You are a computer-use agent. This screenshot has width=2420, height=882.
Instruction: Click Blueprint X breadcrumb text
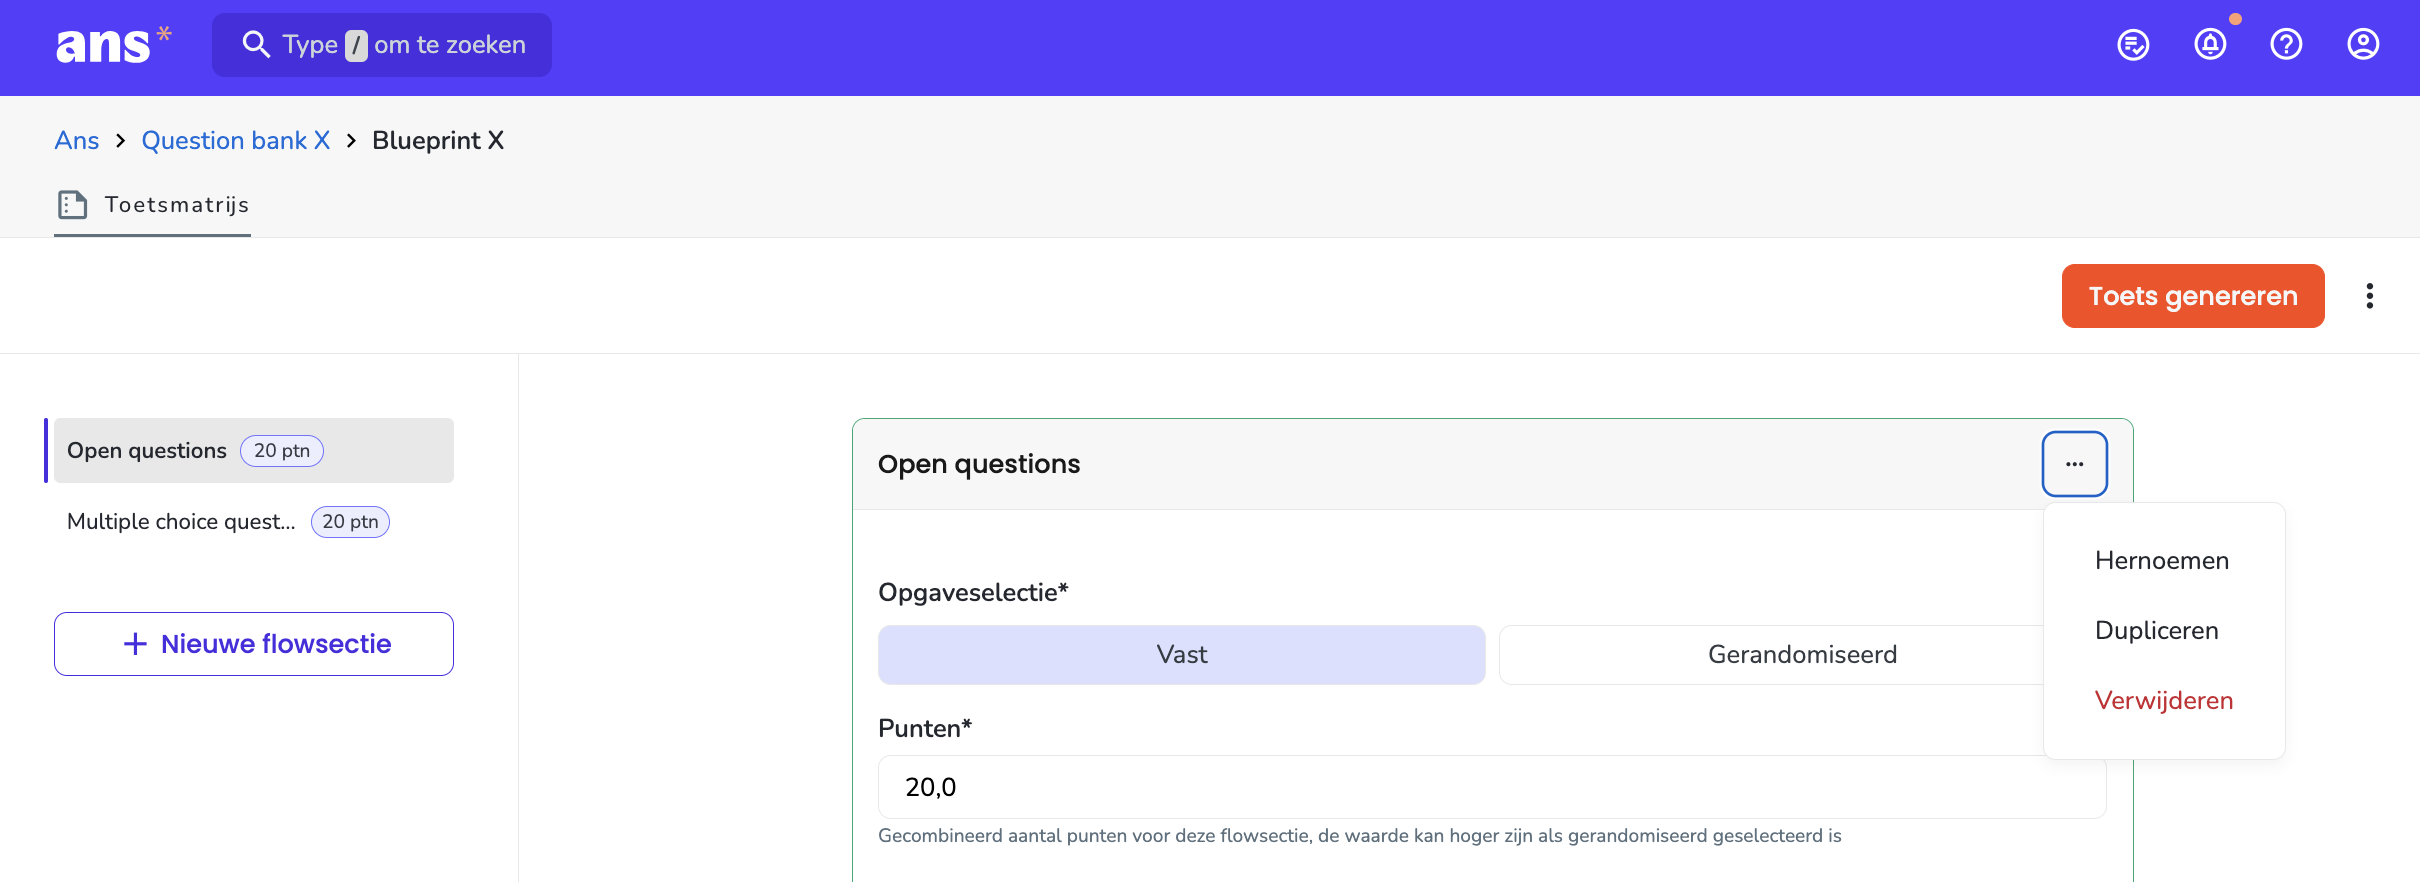click(x=438, y=141)
